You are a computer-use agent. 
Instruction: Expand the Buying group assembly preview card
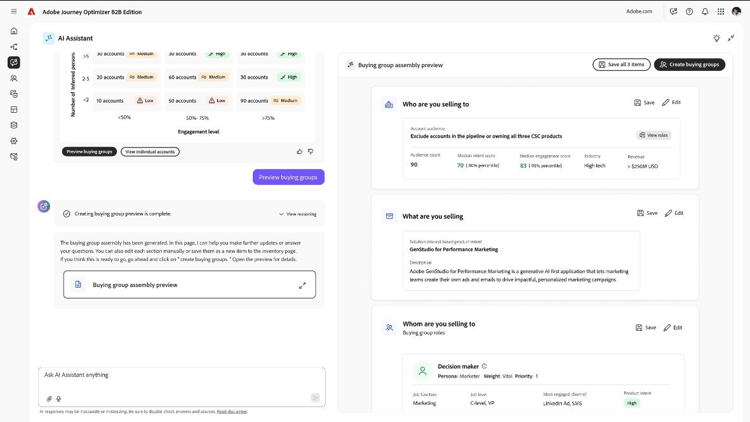[302, 285]
